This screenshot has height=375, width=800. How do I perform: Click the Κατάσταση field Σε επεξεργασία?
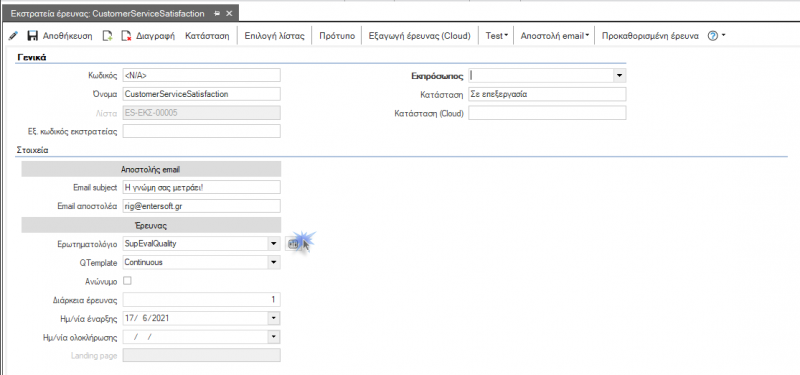[547, 94]
